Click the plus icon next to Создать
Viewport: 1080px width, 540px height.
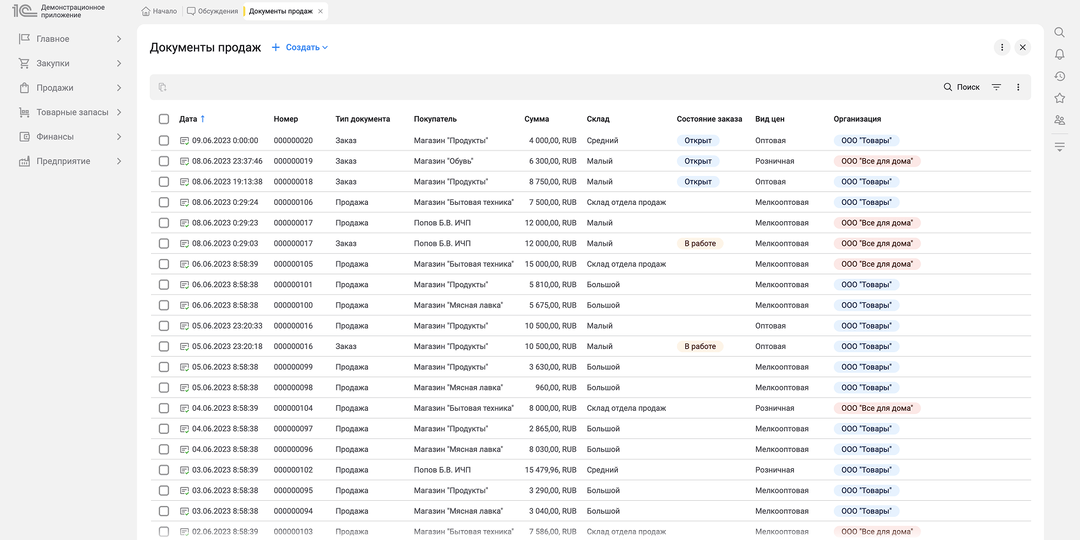276,48
